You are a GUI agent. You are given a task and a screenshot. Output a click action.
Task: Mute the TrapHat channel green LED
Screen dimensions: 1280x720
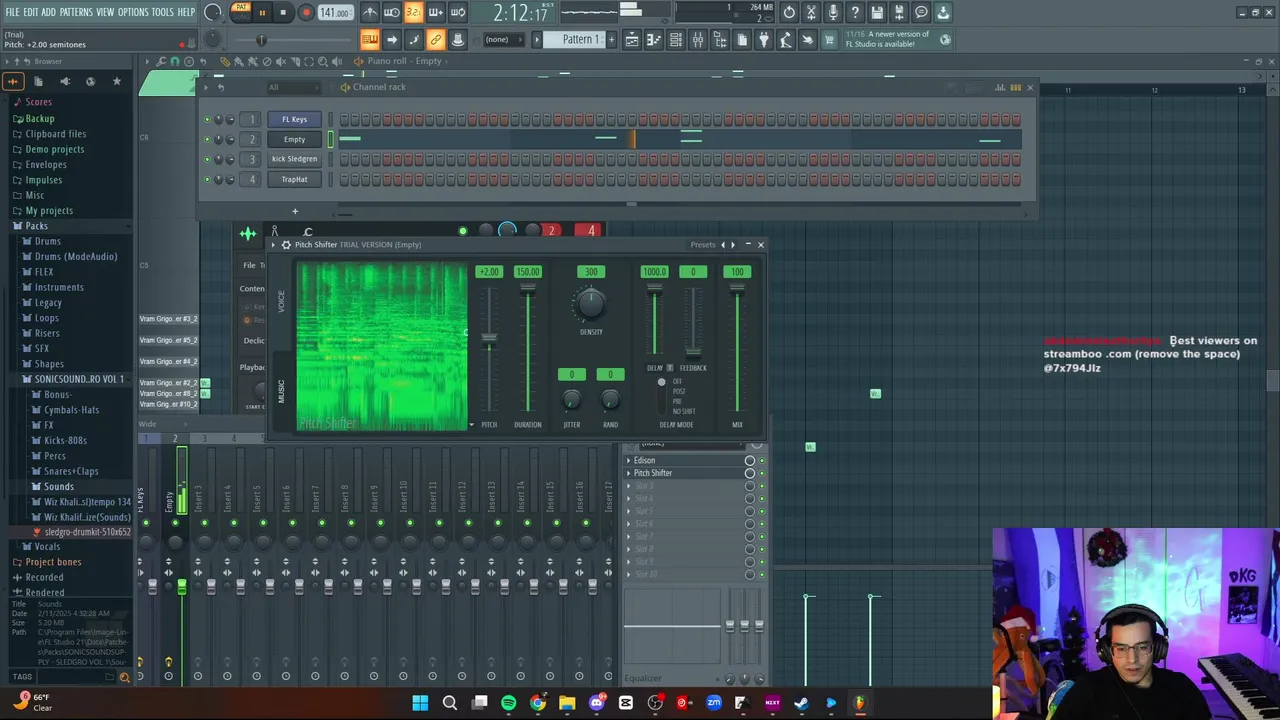click(207, 180)
